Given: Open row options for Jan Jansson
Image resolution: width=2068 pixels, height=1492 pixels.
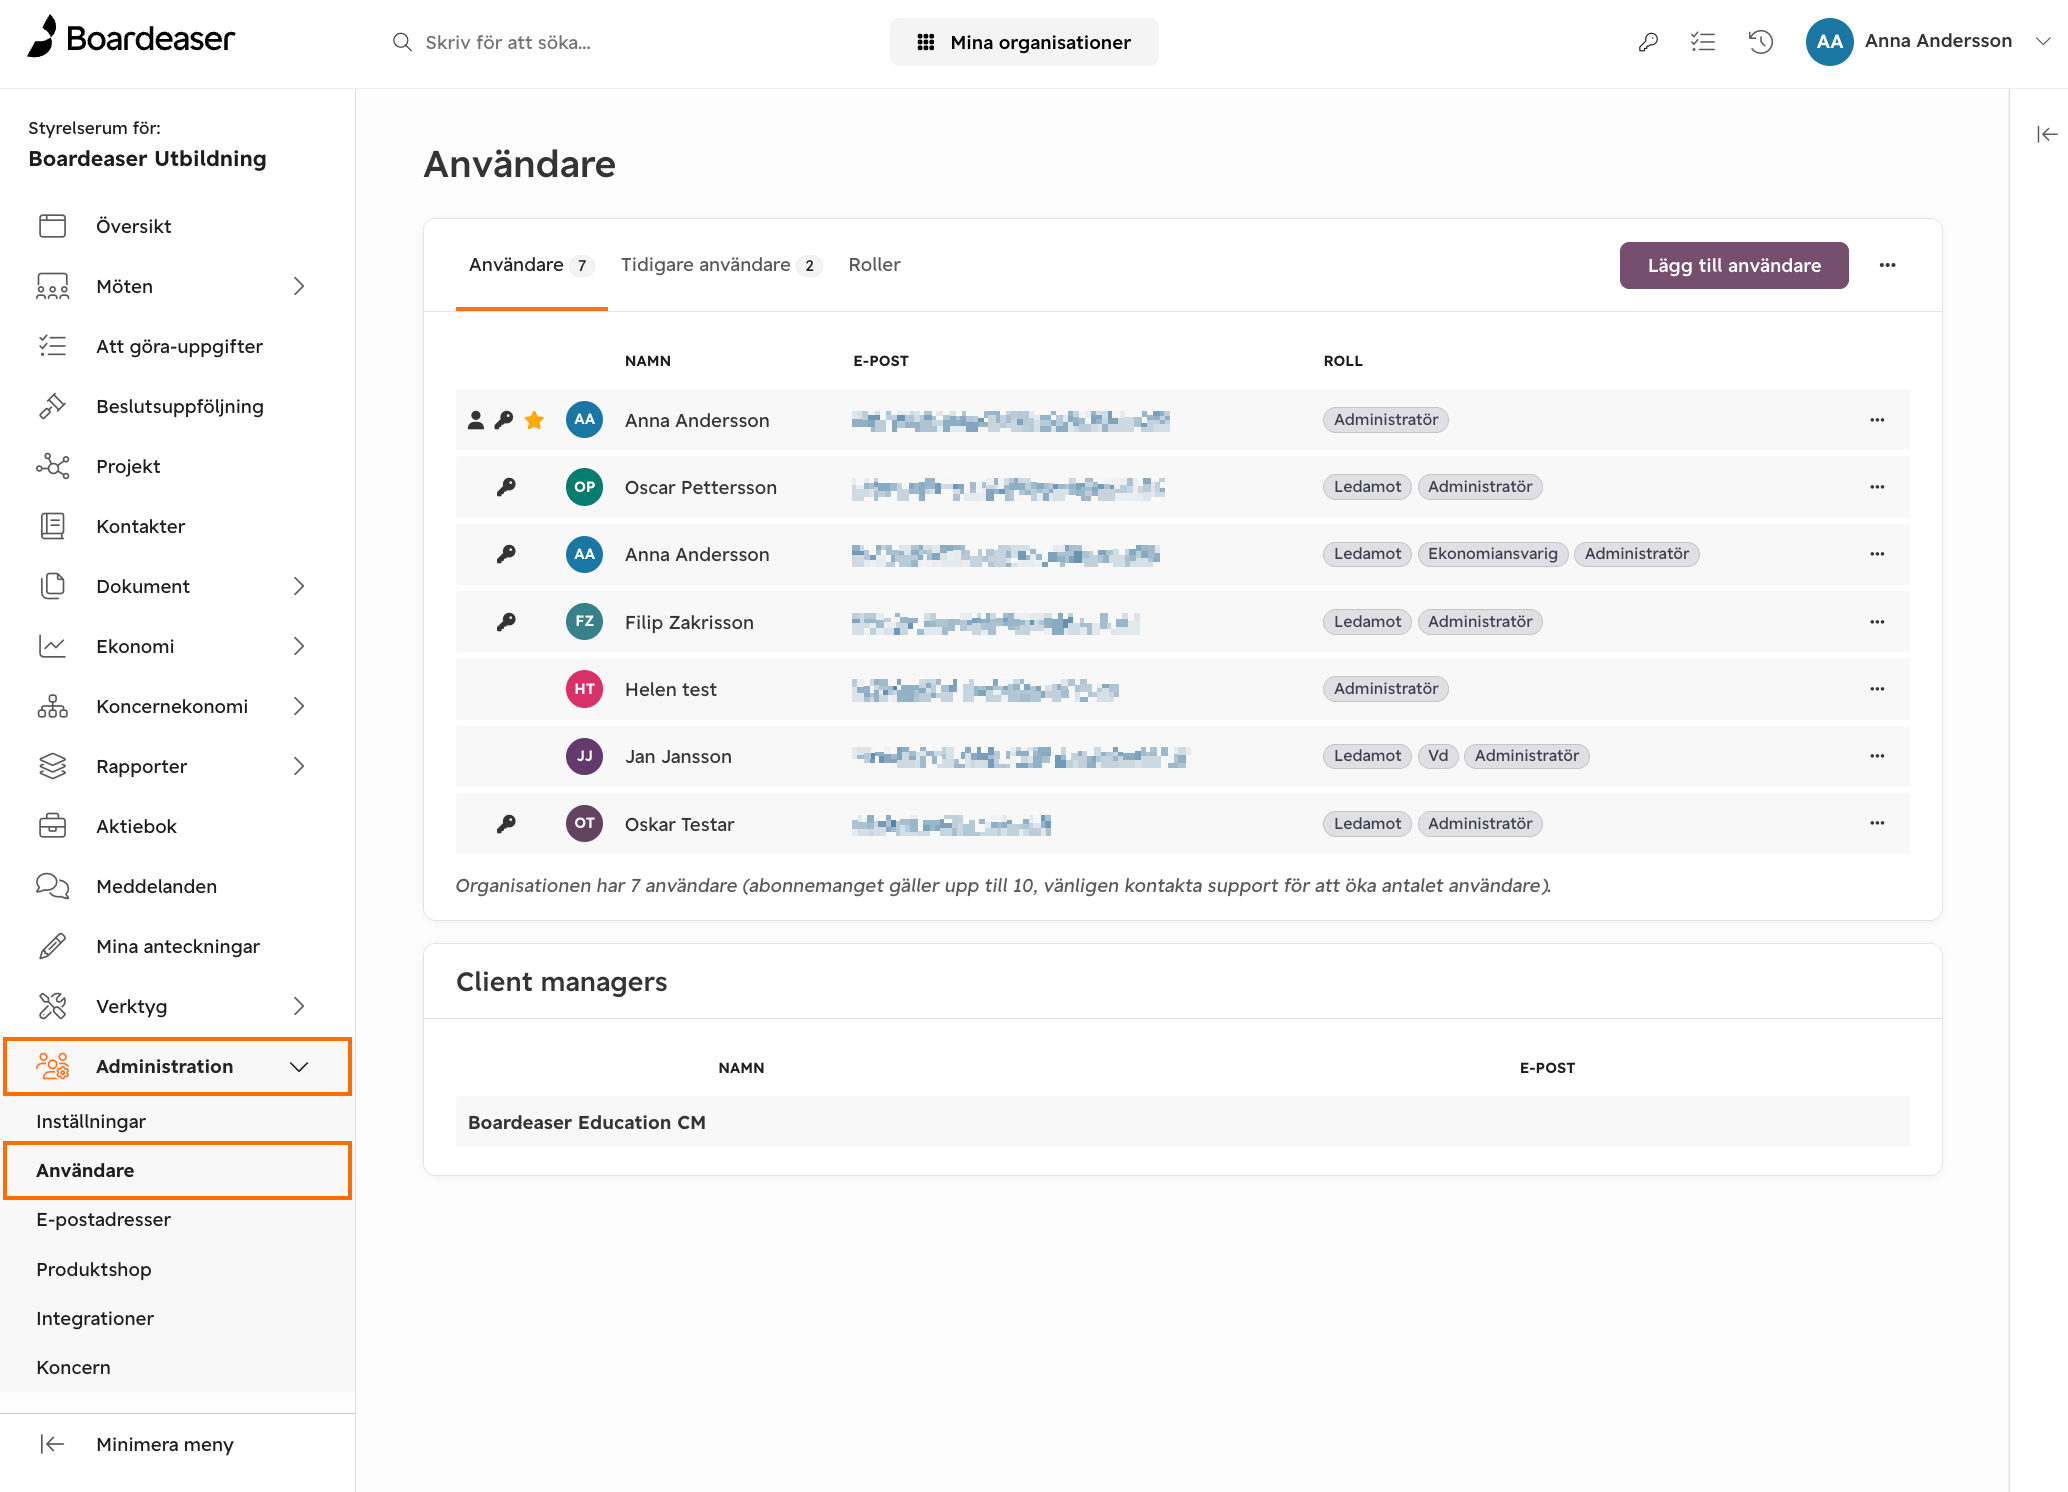Looking at the screenshot, I should coord(1877,756).
